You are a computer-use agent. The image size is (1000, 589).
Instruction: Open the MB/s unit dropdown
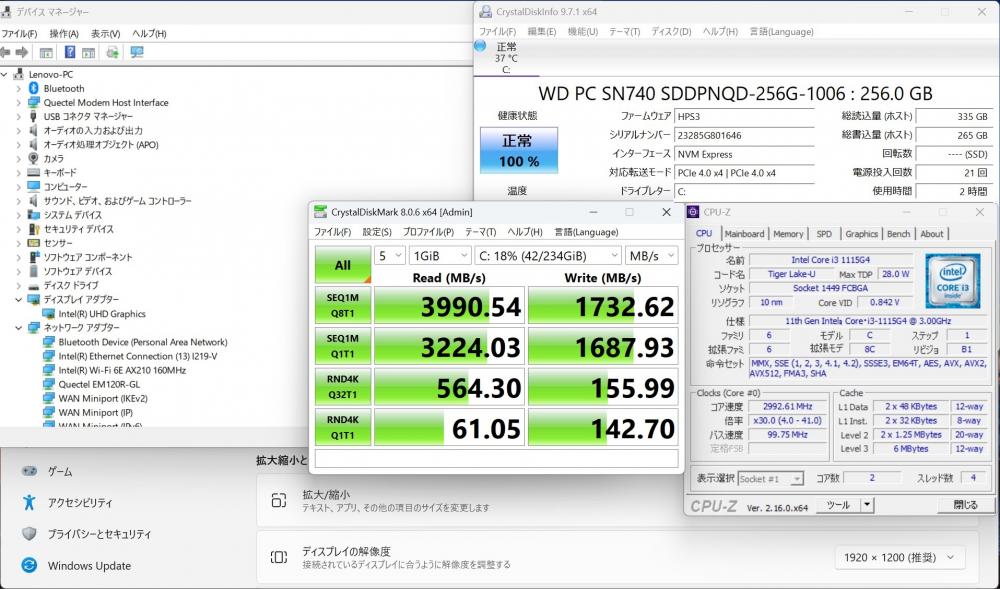coord(652,256)
